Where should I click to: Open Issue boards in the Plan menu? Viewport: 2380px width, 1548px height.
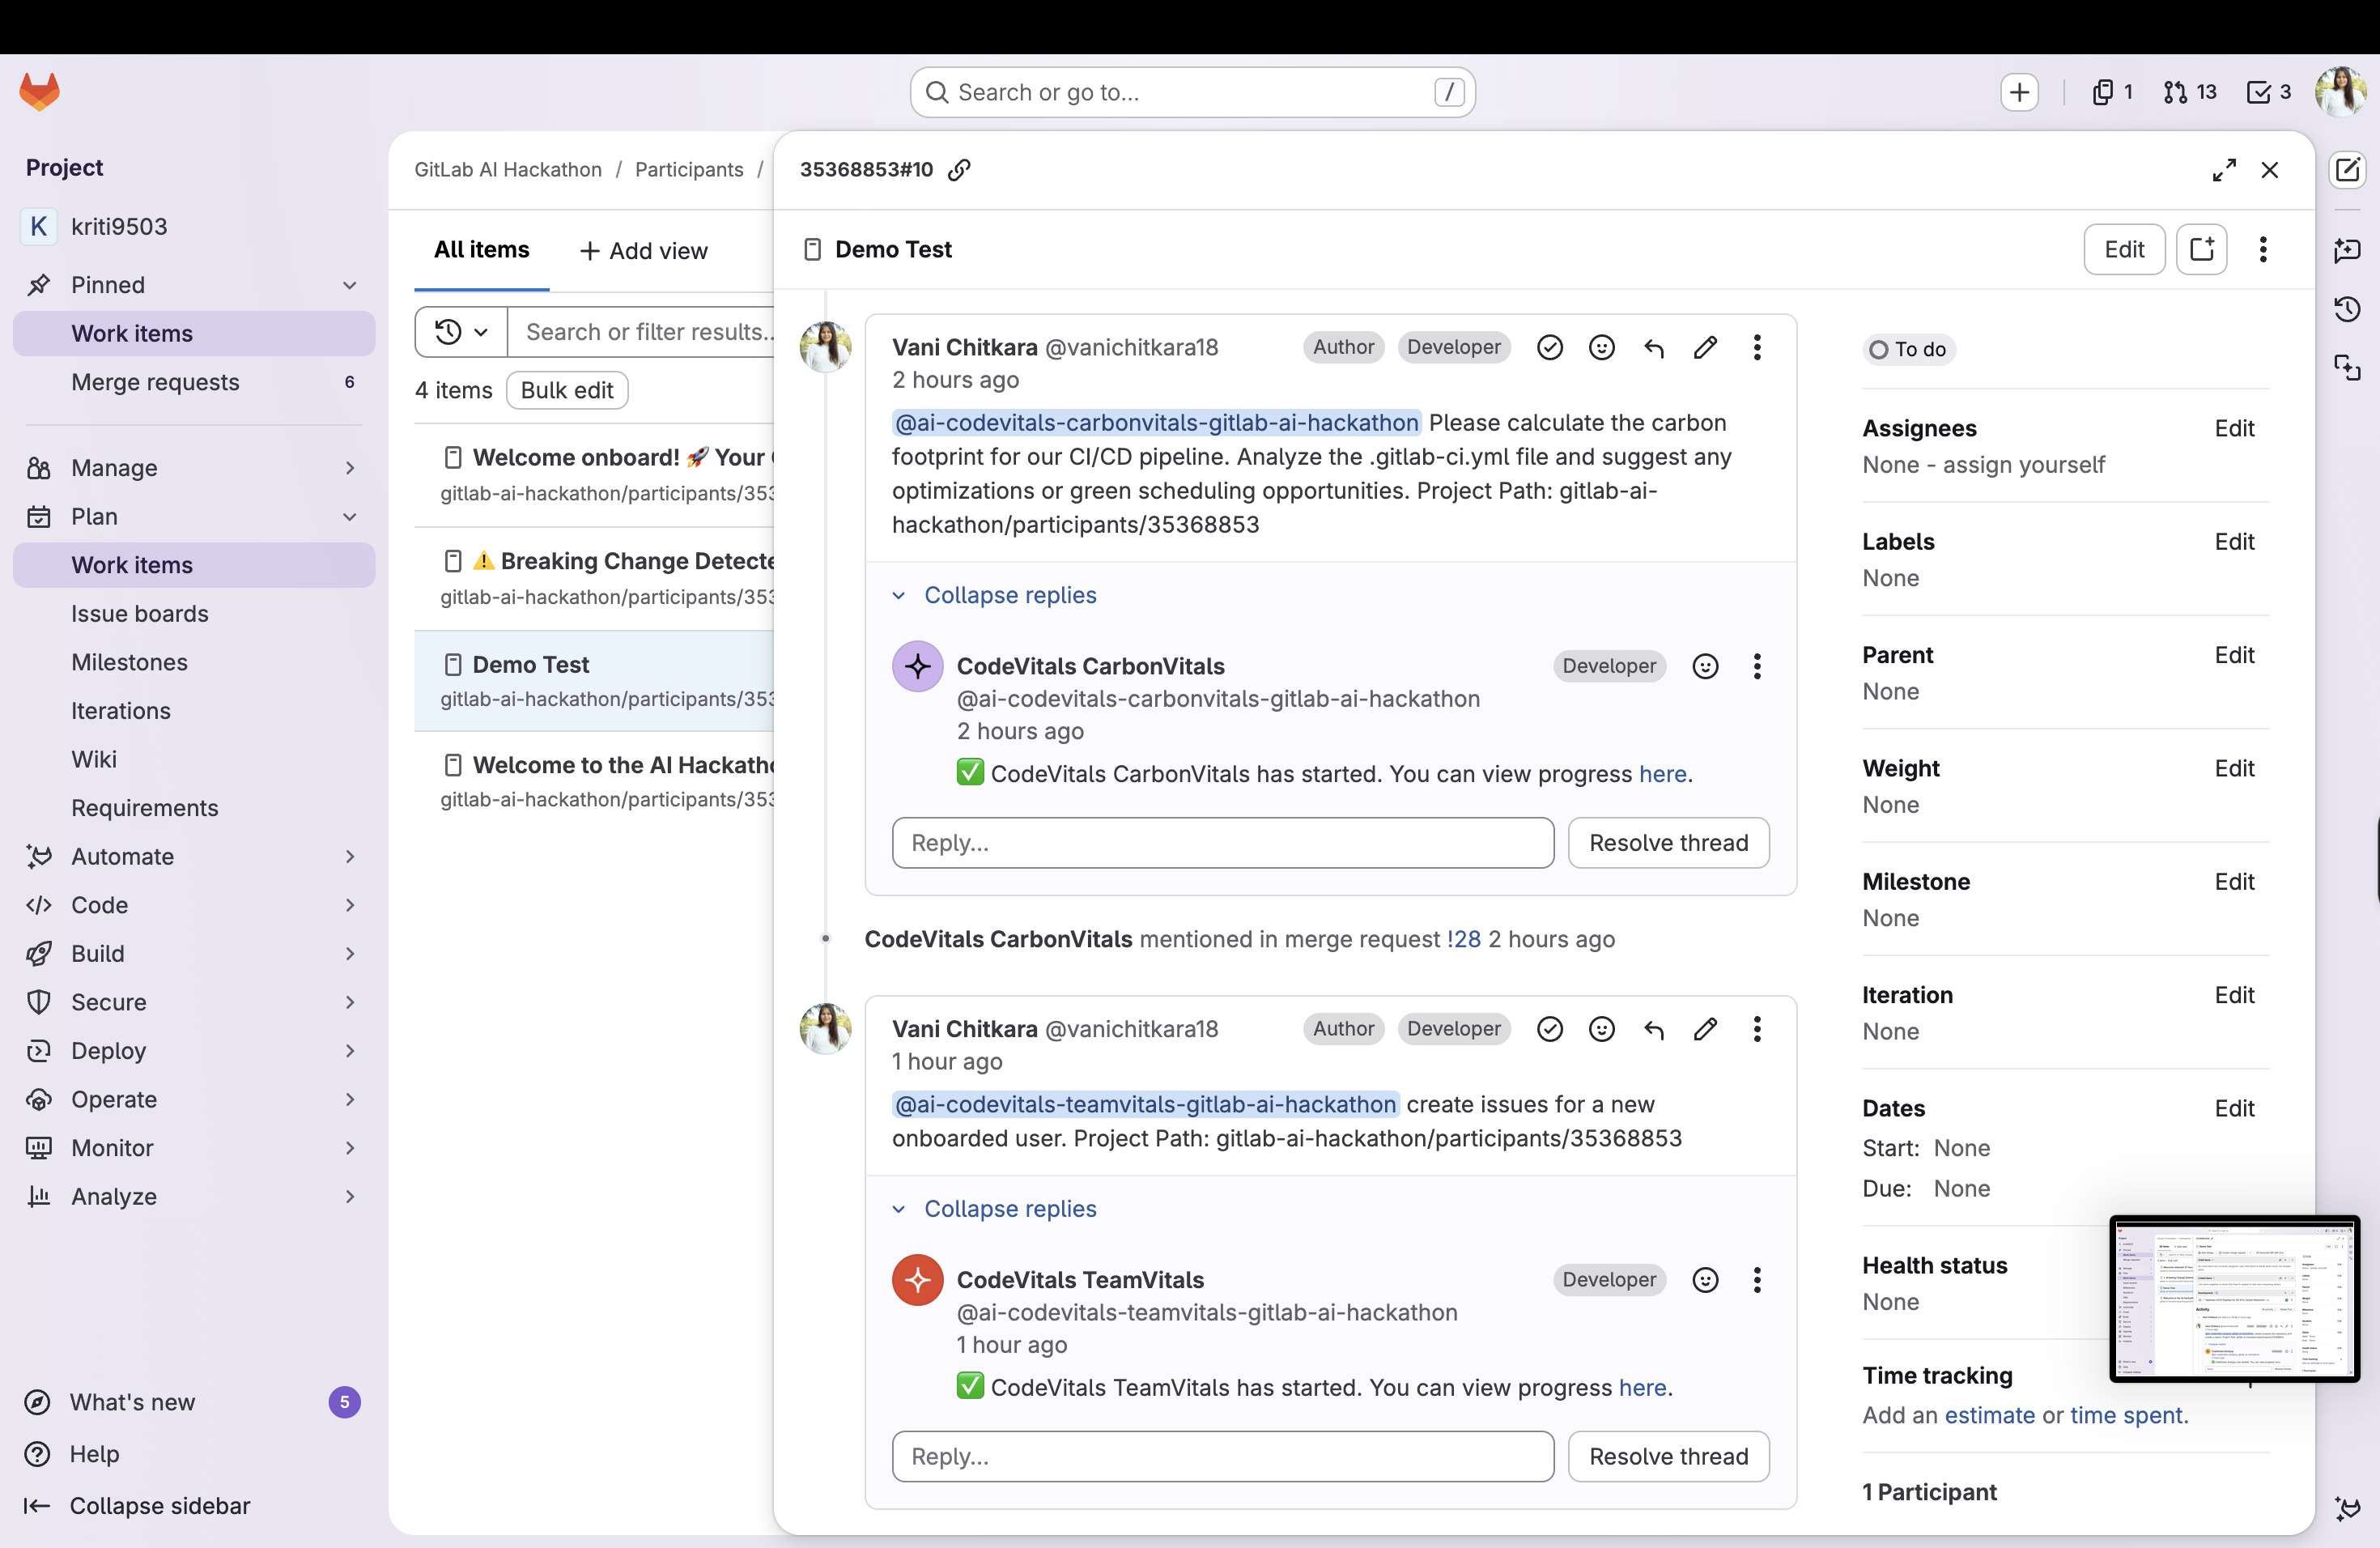(140, 614)
